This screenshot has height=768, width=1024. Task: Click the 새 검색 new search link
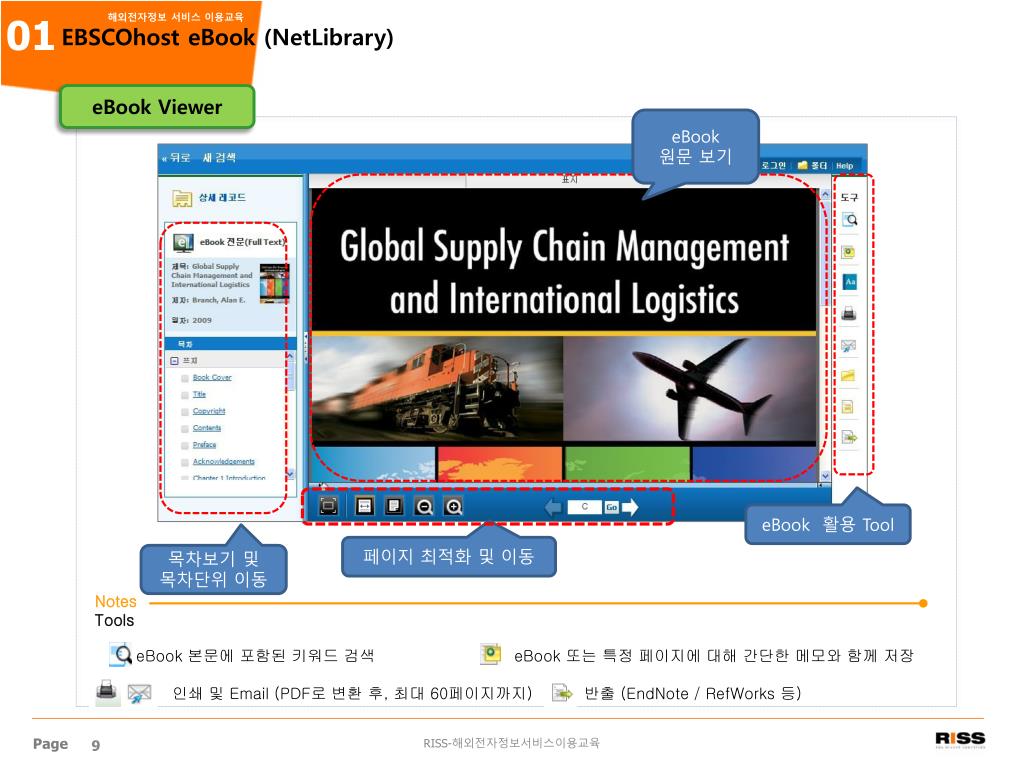point(219,157)
